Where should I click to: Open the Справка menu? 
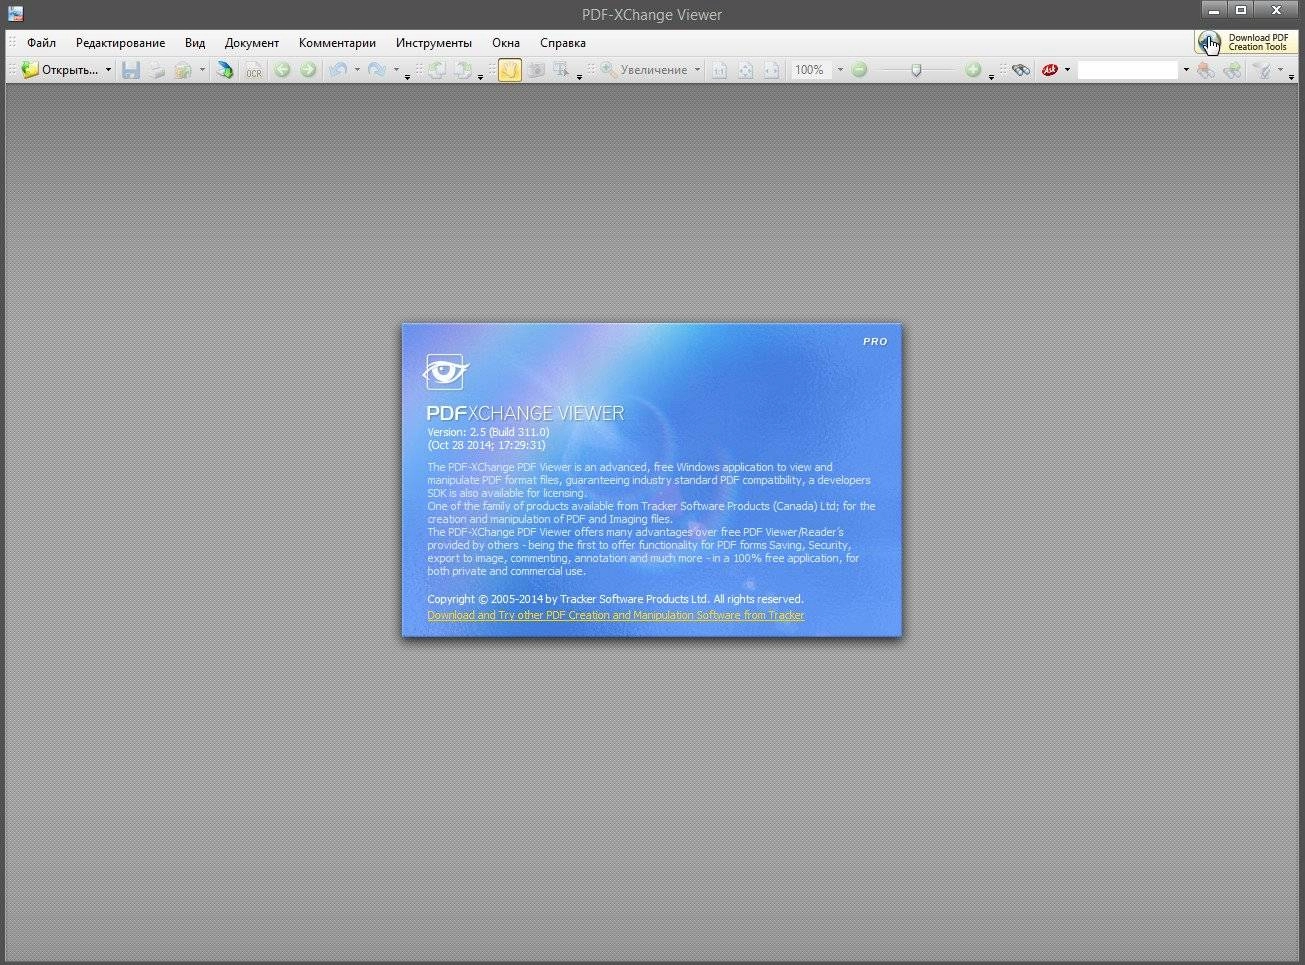click(x=563, y=43)
